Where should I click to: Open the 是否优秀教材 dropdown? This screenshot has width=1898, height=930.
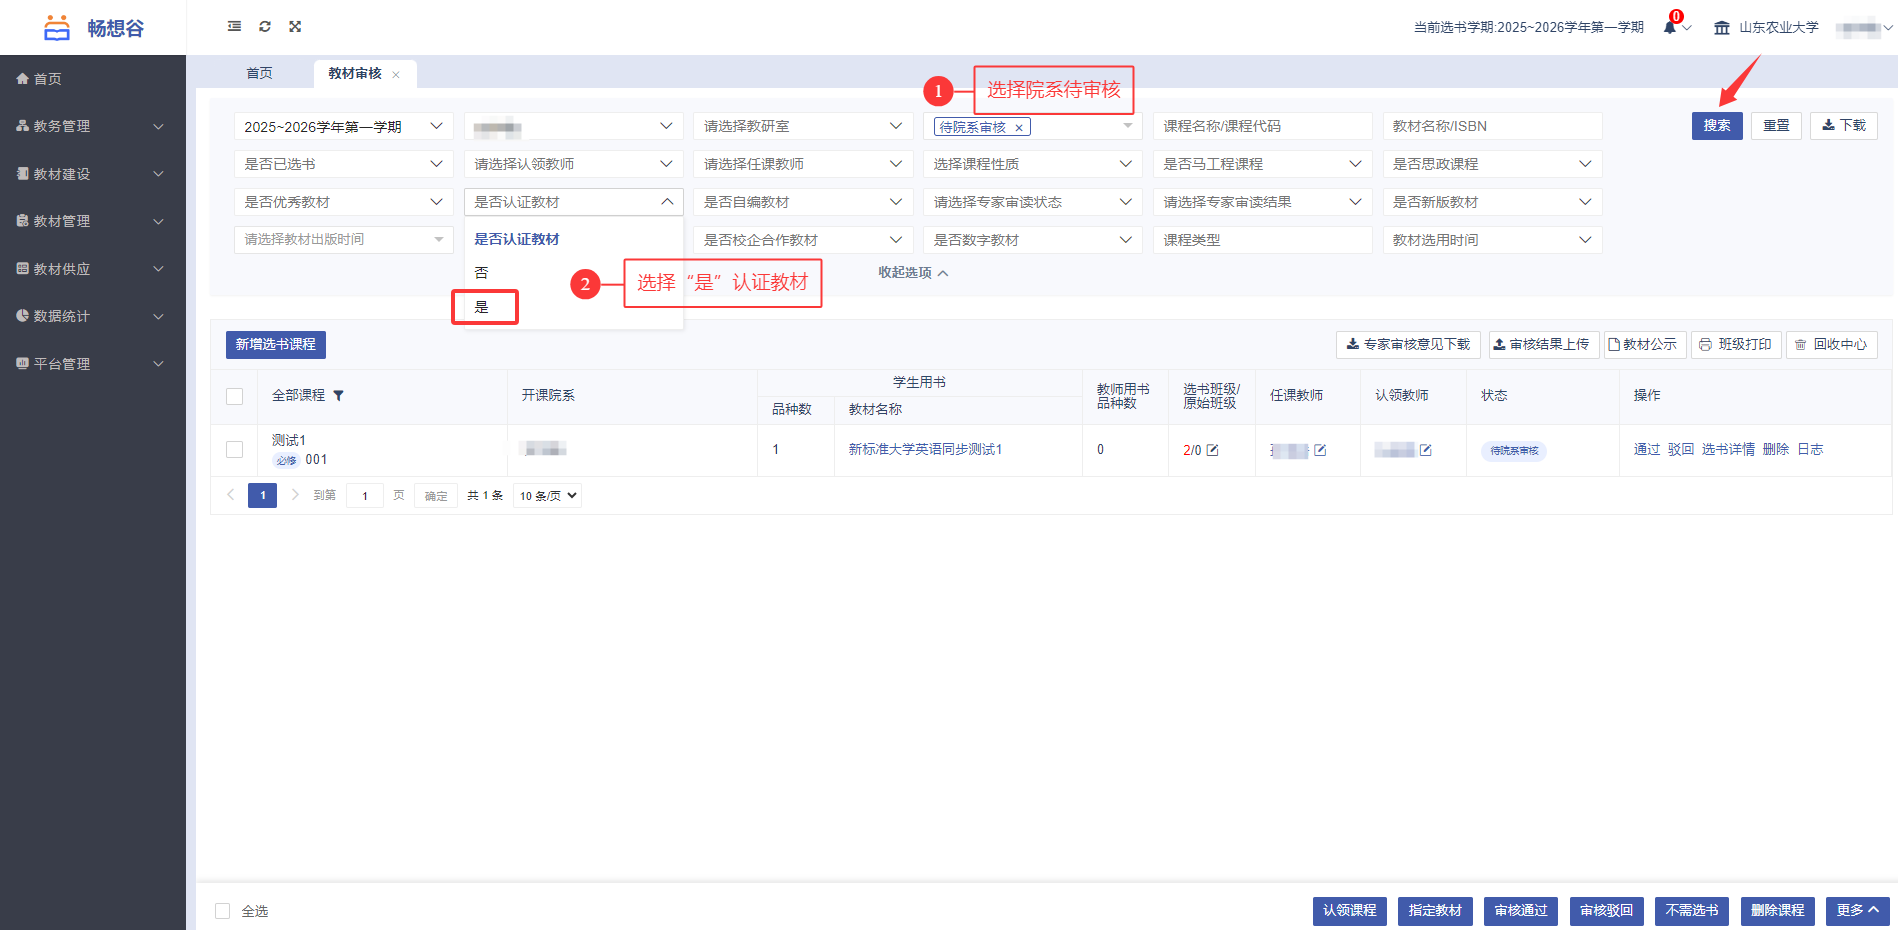343,202
